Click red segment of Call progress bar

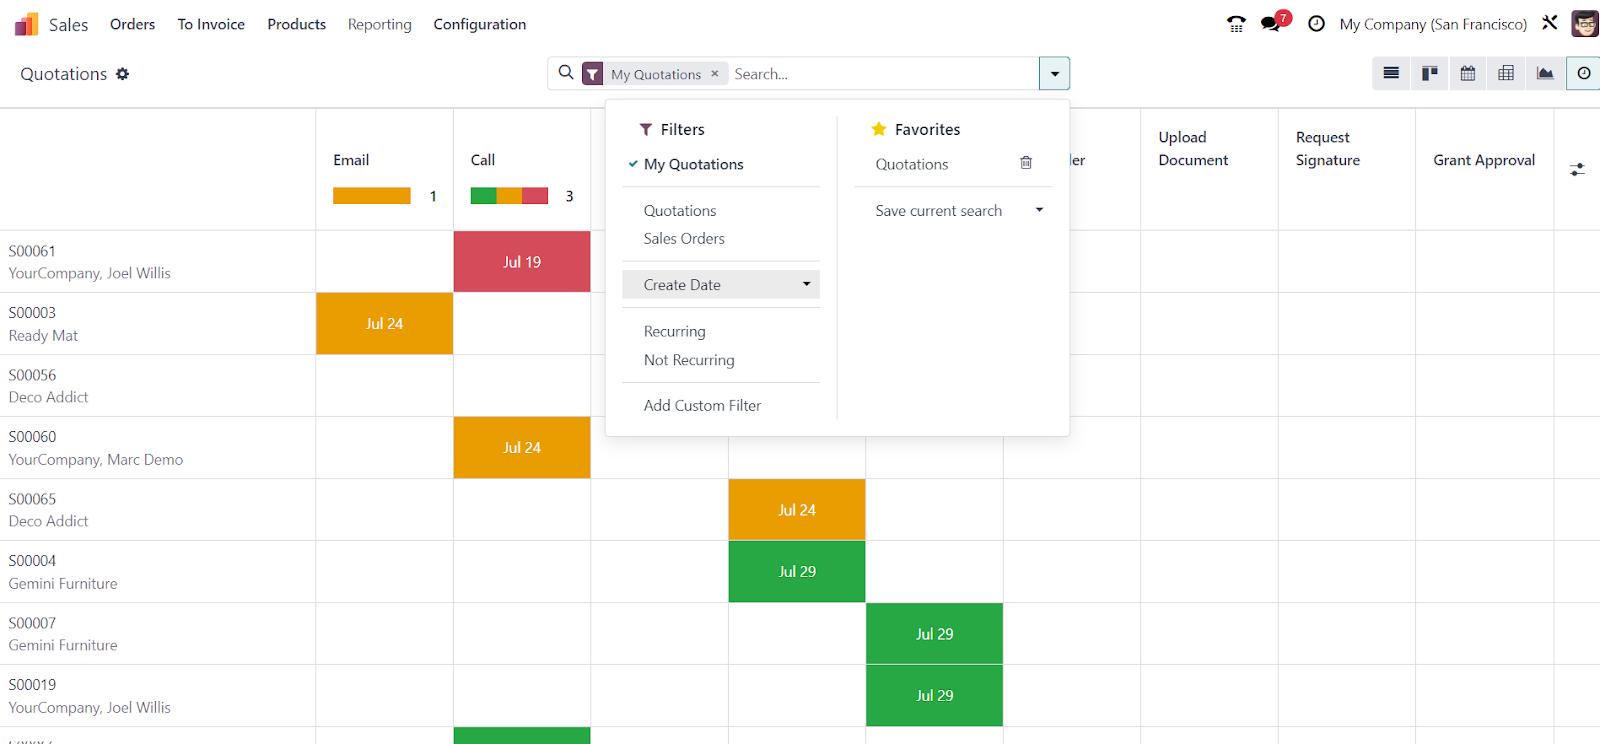click(535, 196)
